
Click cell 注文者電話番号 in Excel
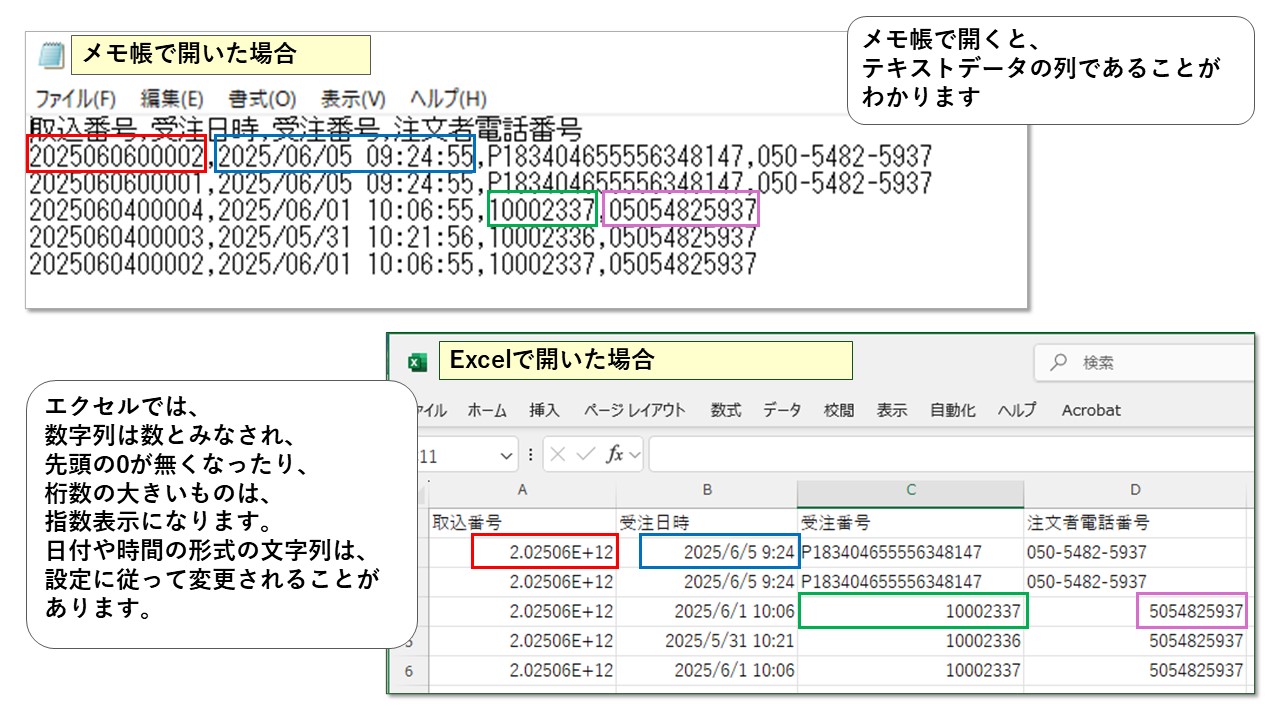(x=1136, y=523)
